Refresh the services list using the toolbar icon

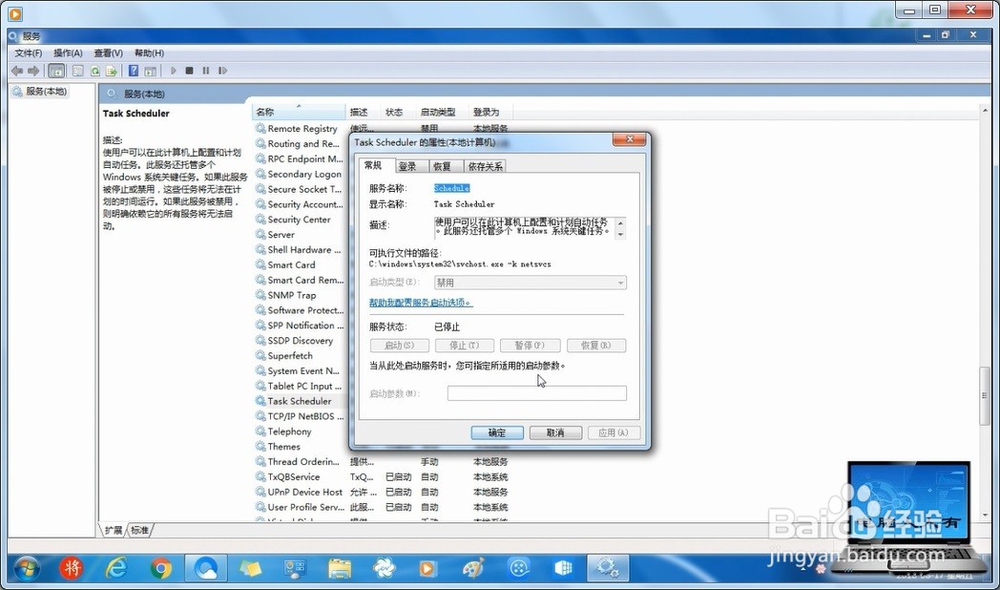95,70
